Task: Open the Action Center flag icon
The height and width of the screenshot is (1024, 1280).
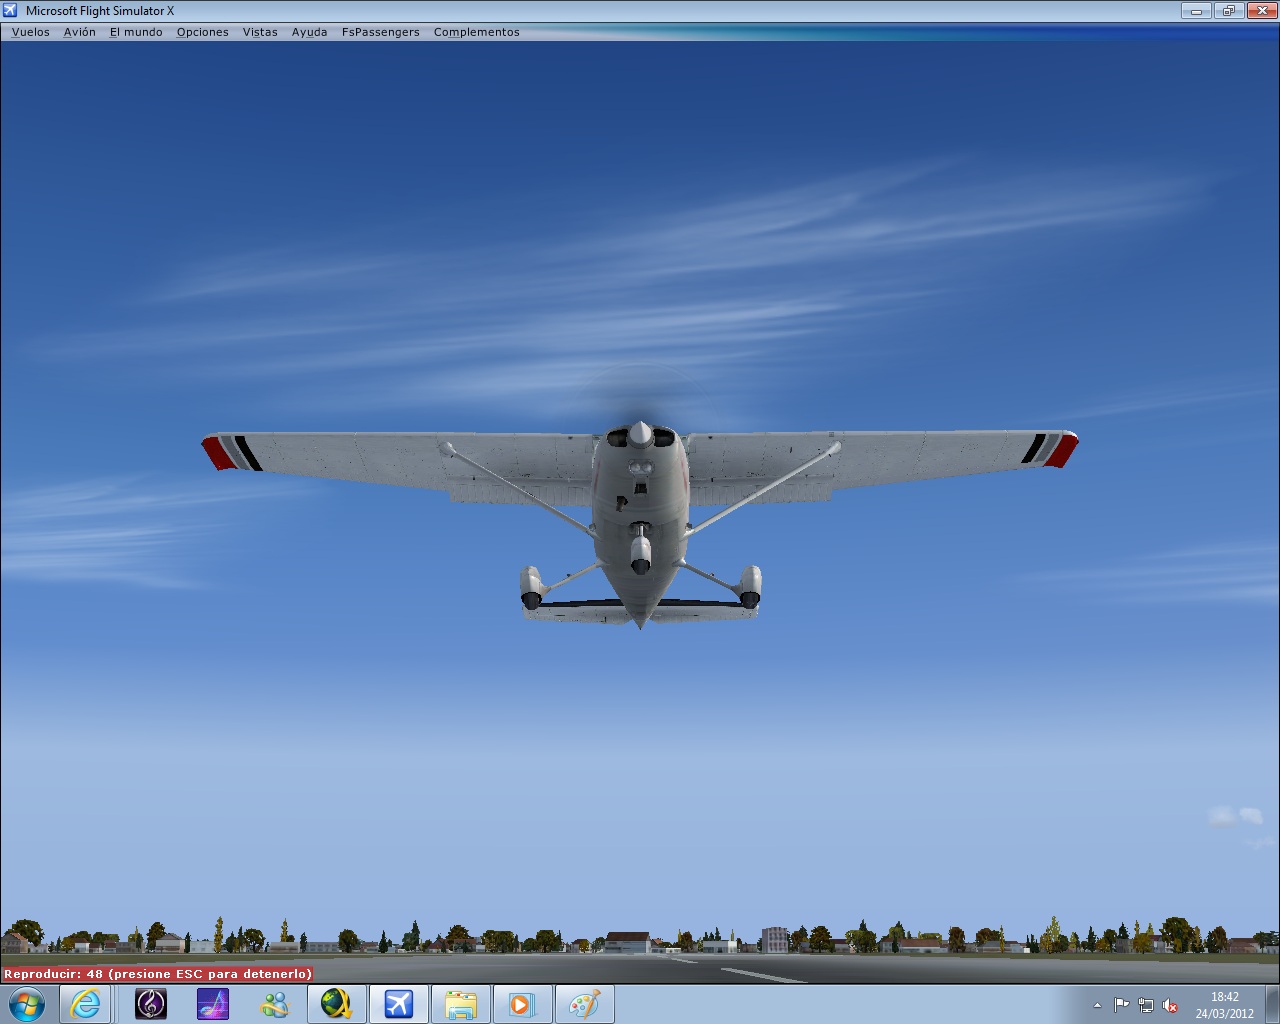Action: coord(1121,1005)
